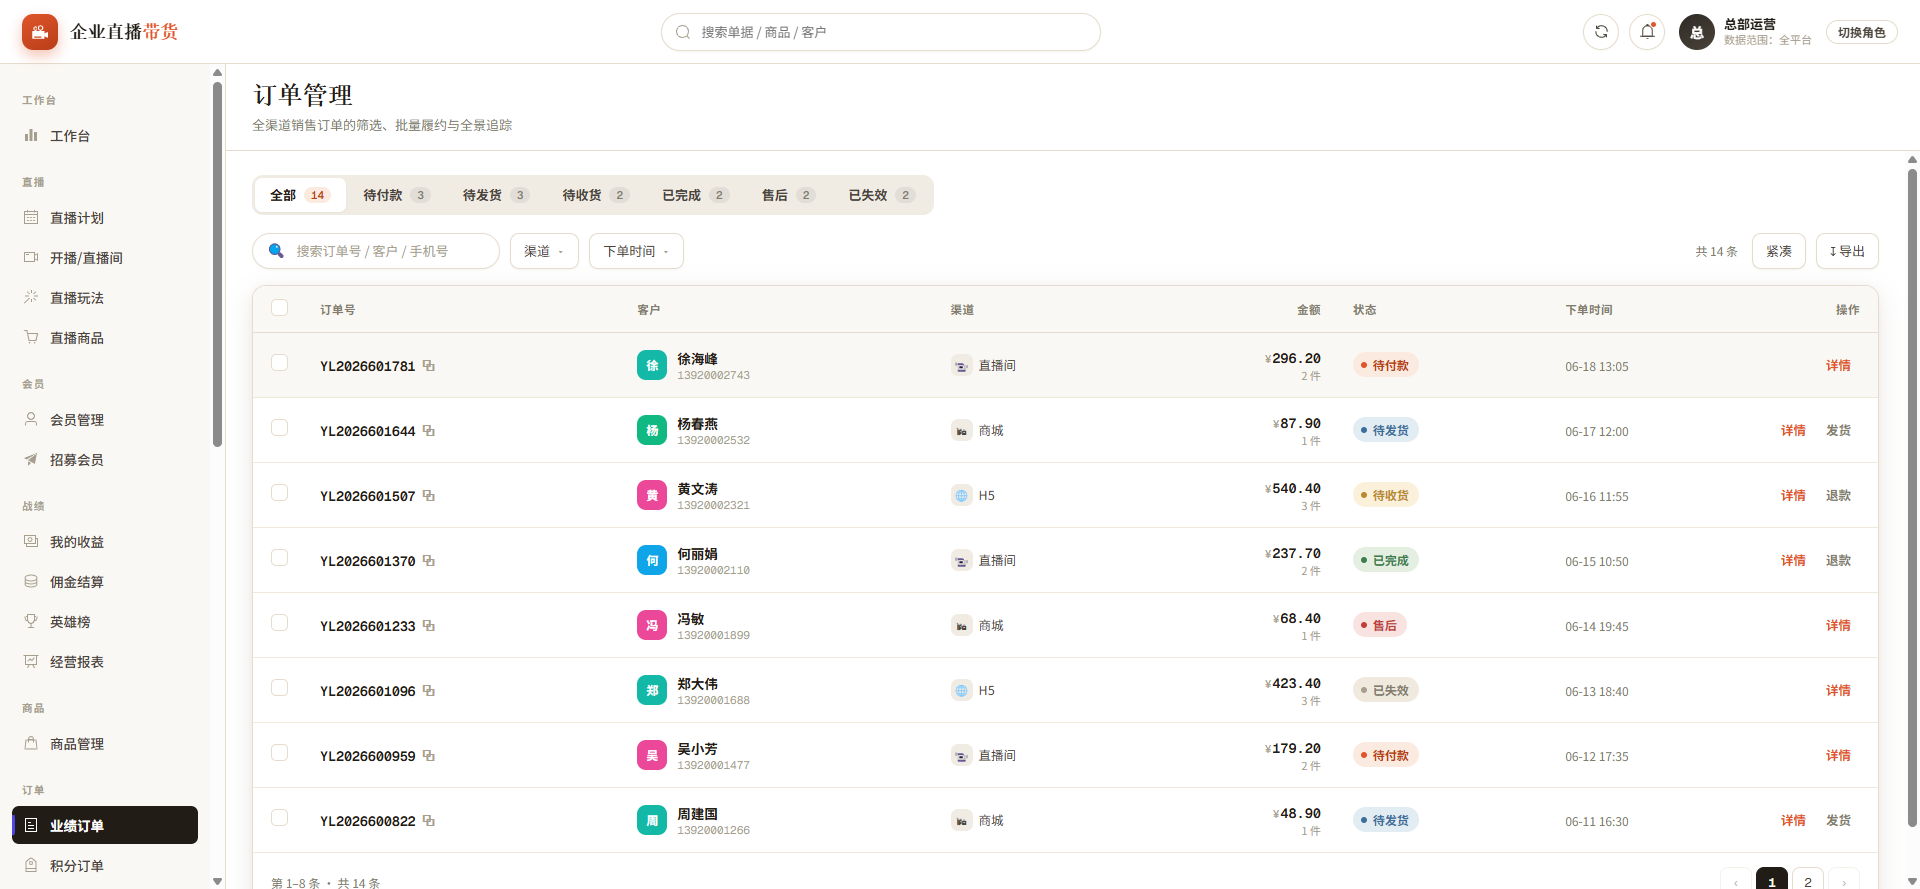Open 直播计划 in the sidebar
The height and width of the screenshot is (889, 1920).
pos(105,218)
